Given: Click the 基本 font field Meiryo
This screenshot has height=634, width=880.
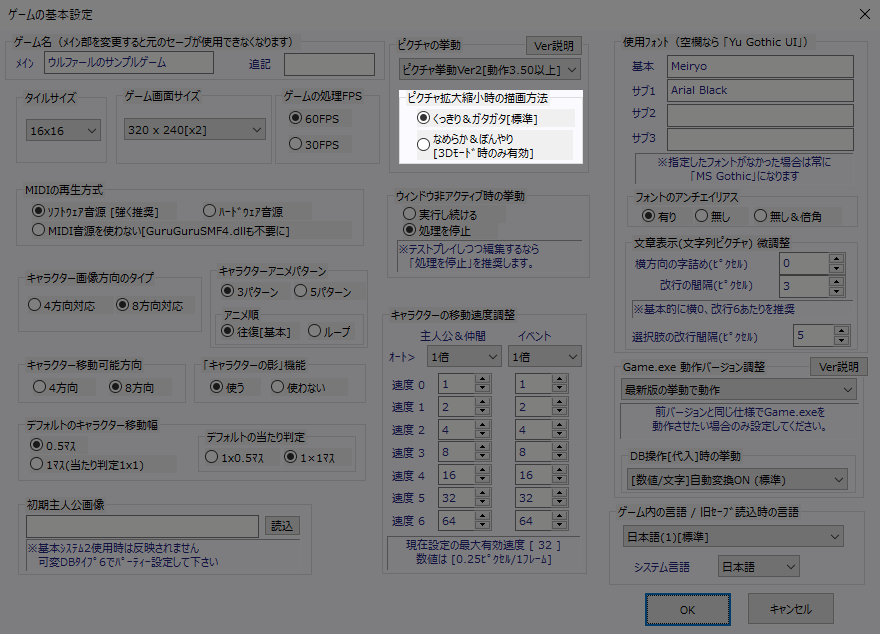Looking at the screenshot, I should pyautogui.click(x=760, y=66).
